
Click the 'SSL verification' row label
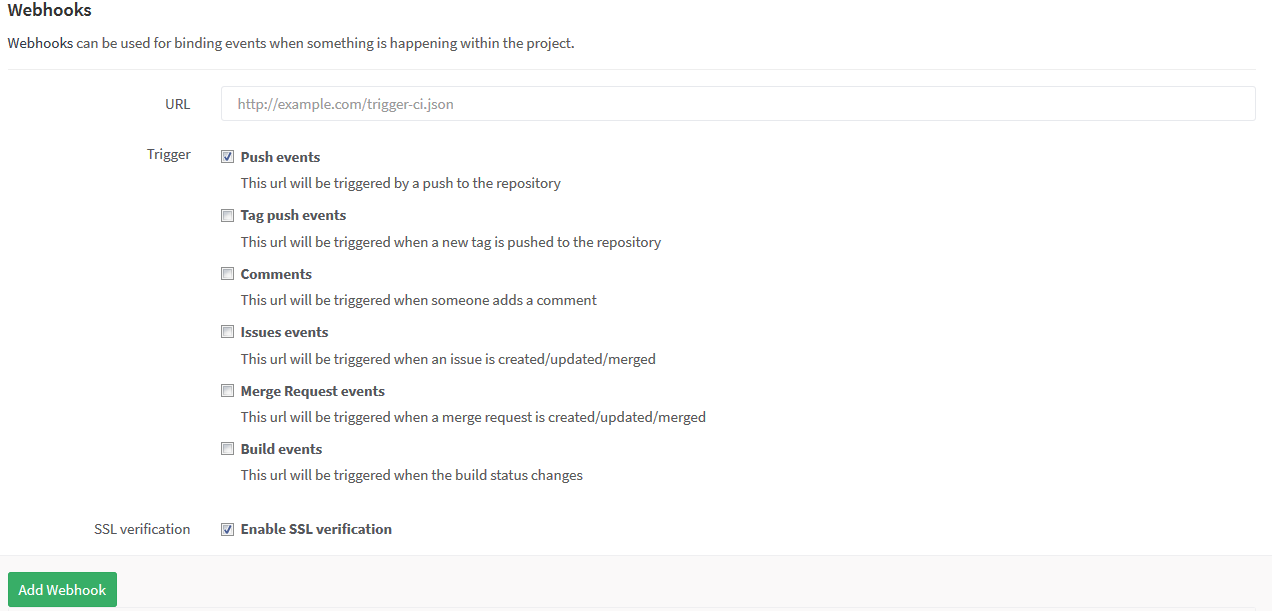(142, 529)
